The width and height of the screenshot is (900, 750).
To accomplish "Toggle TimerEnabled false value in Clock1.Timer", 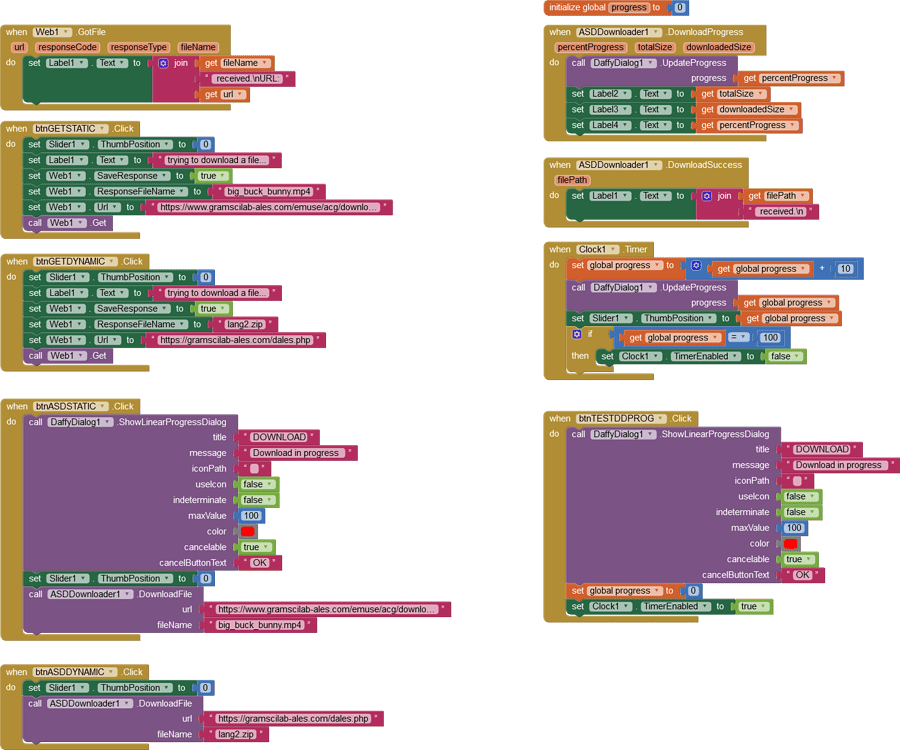I will click(786, 356).
